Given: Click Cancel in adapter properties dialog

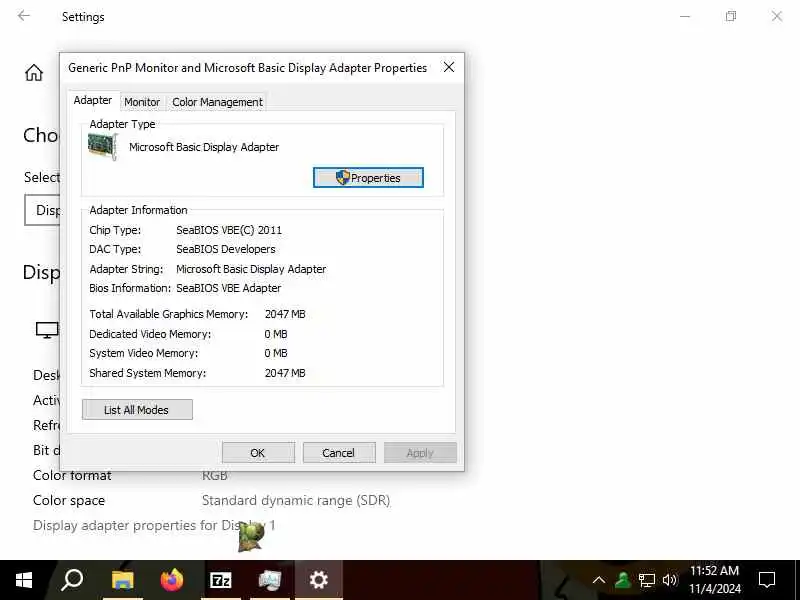Looking at the screenshot, I should pos(339,453).
